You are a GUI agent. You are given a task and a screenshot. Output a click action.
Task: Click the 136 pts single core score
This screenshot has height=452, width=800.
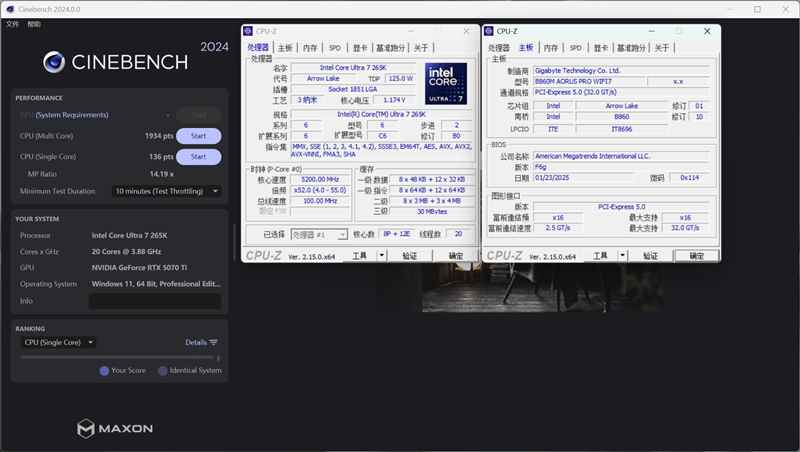pyautogui.click(x=161, y=157)
